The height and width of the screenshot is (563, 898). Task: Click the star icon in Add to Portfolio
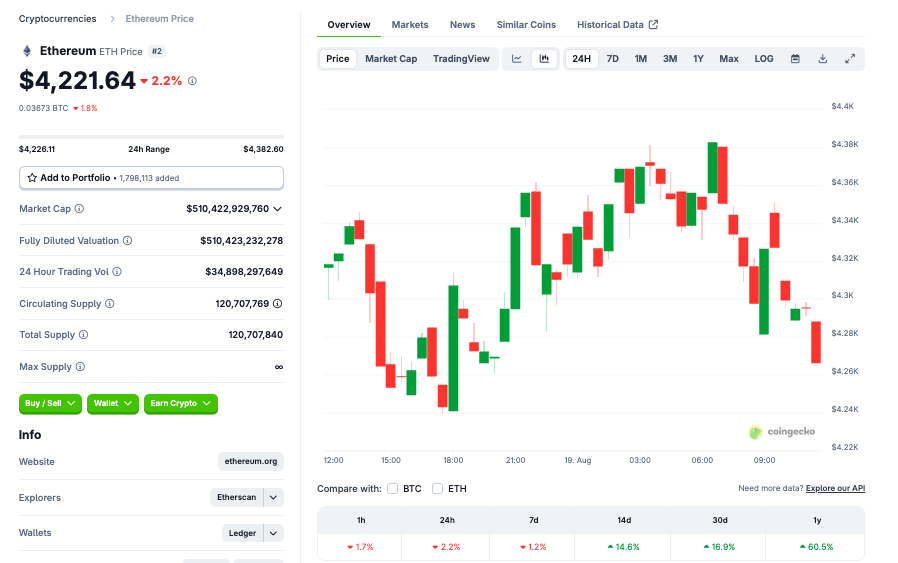tap(32, 178)
